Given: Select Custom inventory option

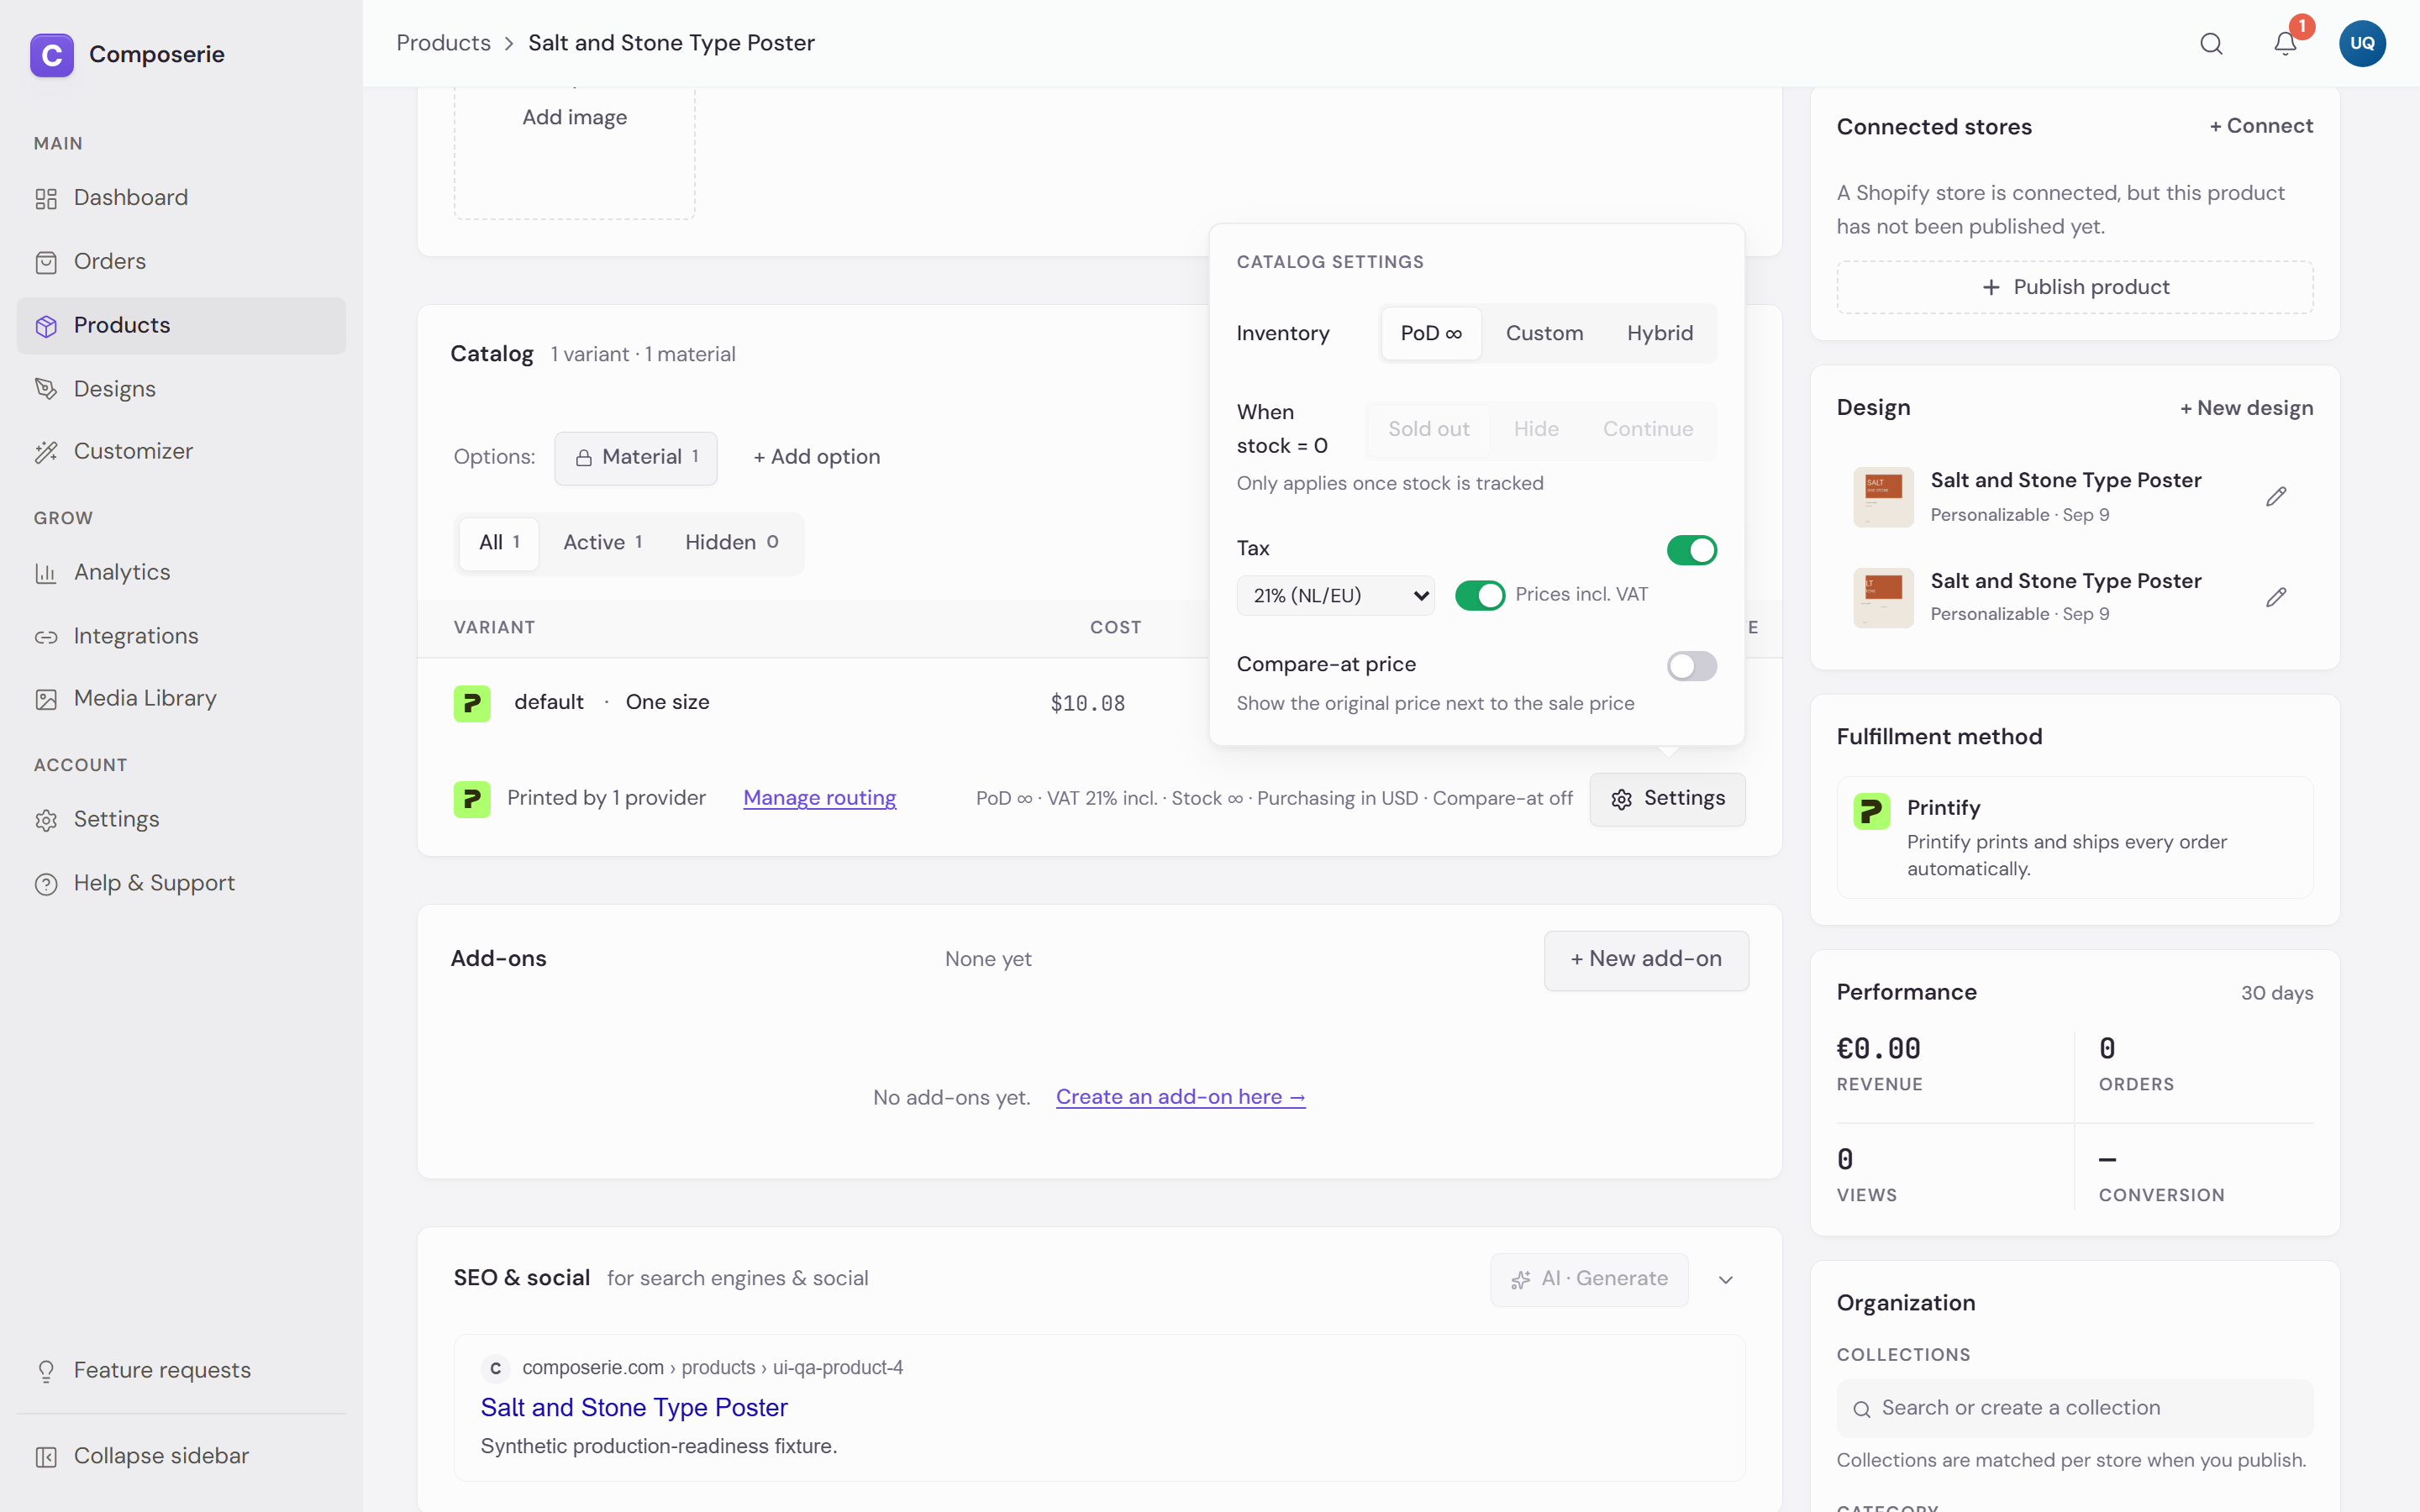Looking at the screenshot, I should (x=1544, y=333).
